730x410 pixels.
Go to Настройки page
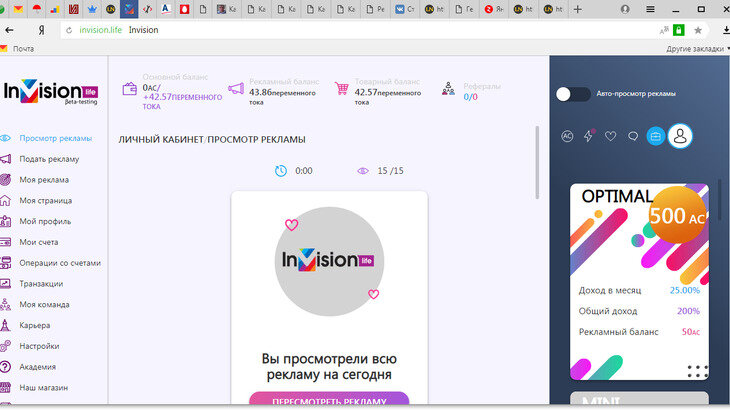(39, 346)
